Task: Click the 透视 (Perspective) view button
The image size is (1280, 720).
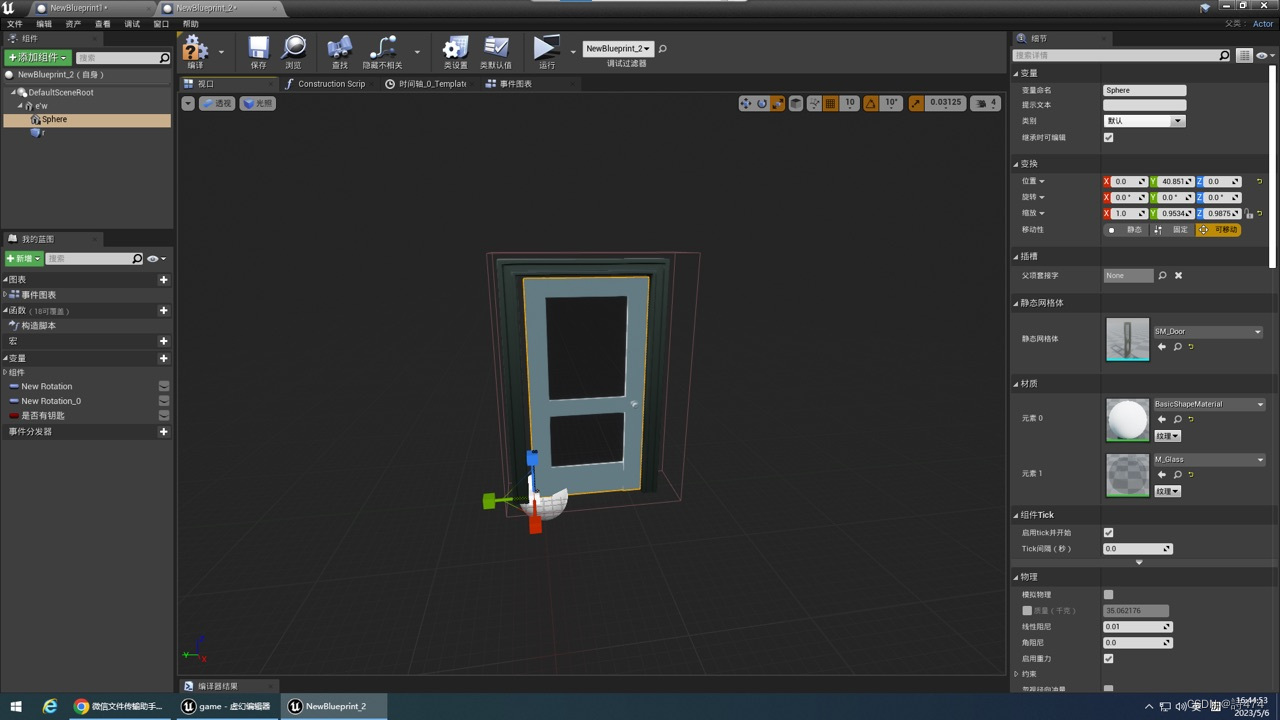Action: click(217, 103)
